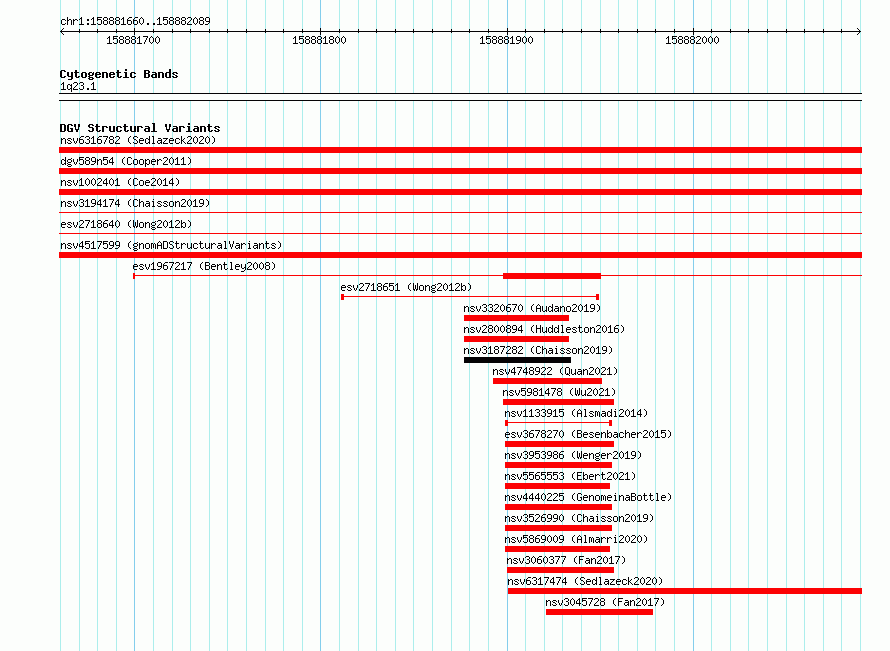The image size is (890, 651).
Task: Click the red bar under nsv6316782
Action: 460,150
